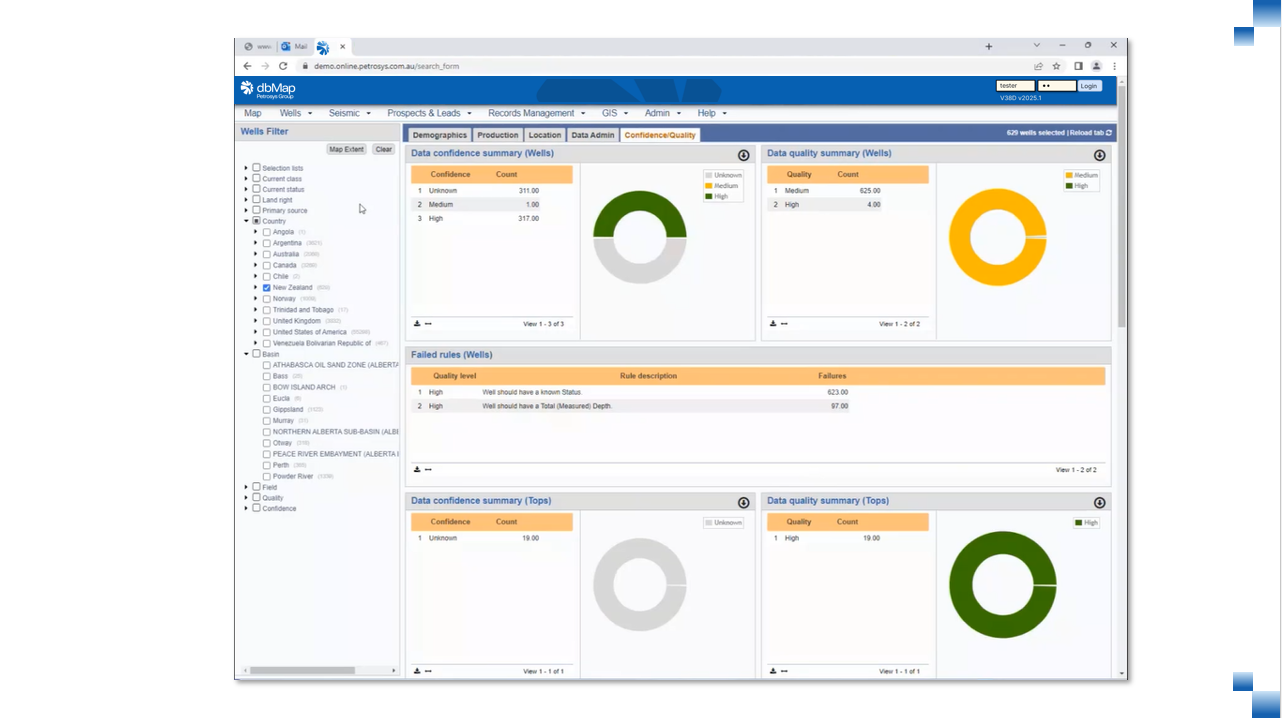Check the New Zealand country filter
This screenshot has height=718, width=1282.
pos(265,287)
